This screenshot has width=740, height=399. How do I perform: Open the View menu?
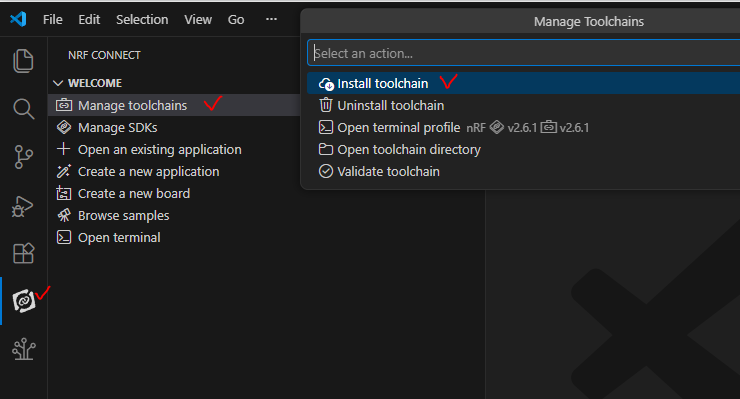(x=198, y=19)
